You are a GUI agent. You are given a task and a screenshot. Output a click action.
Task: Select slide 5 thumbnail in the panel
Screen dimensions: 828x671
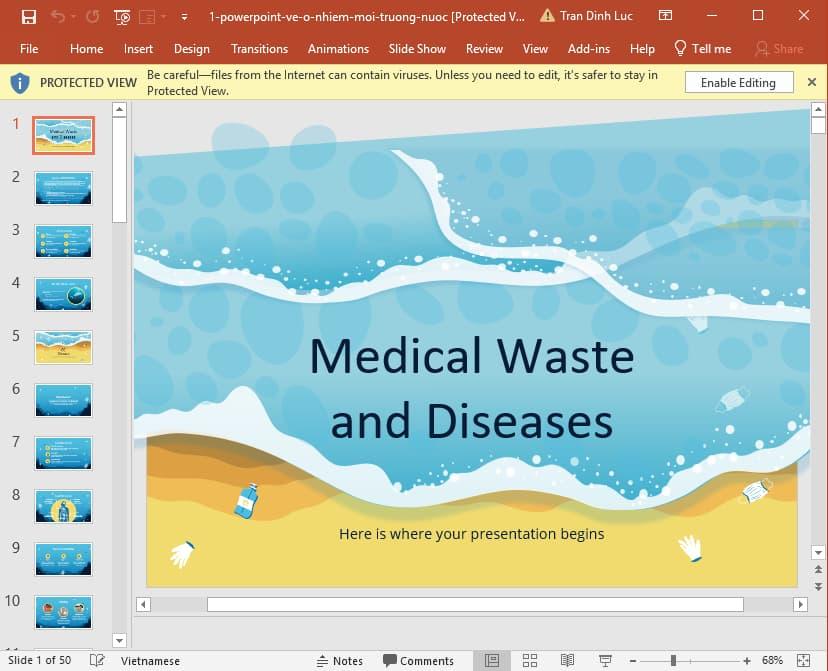tap(63, 347)
